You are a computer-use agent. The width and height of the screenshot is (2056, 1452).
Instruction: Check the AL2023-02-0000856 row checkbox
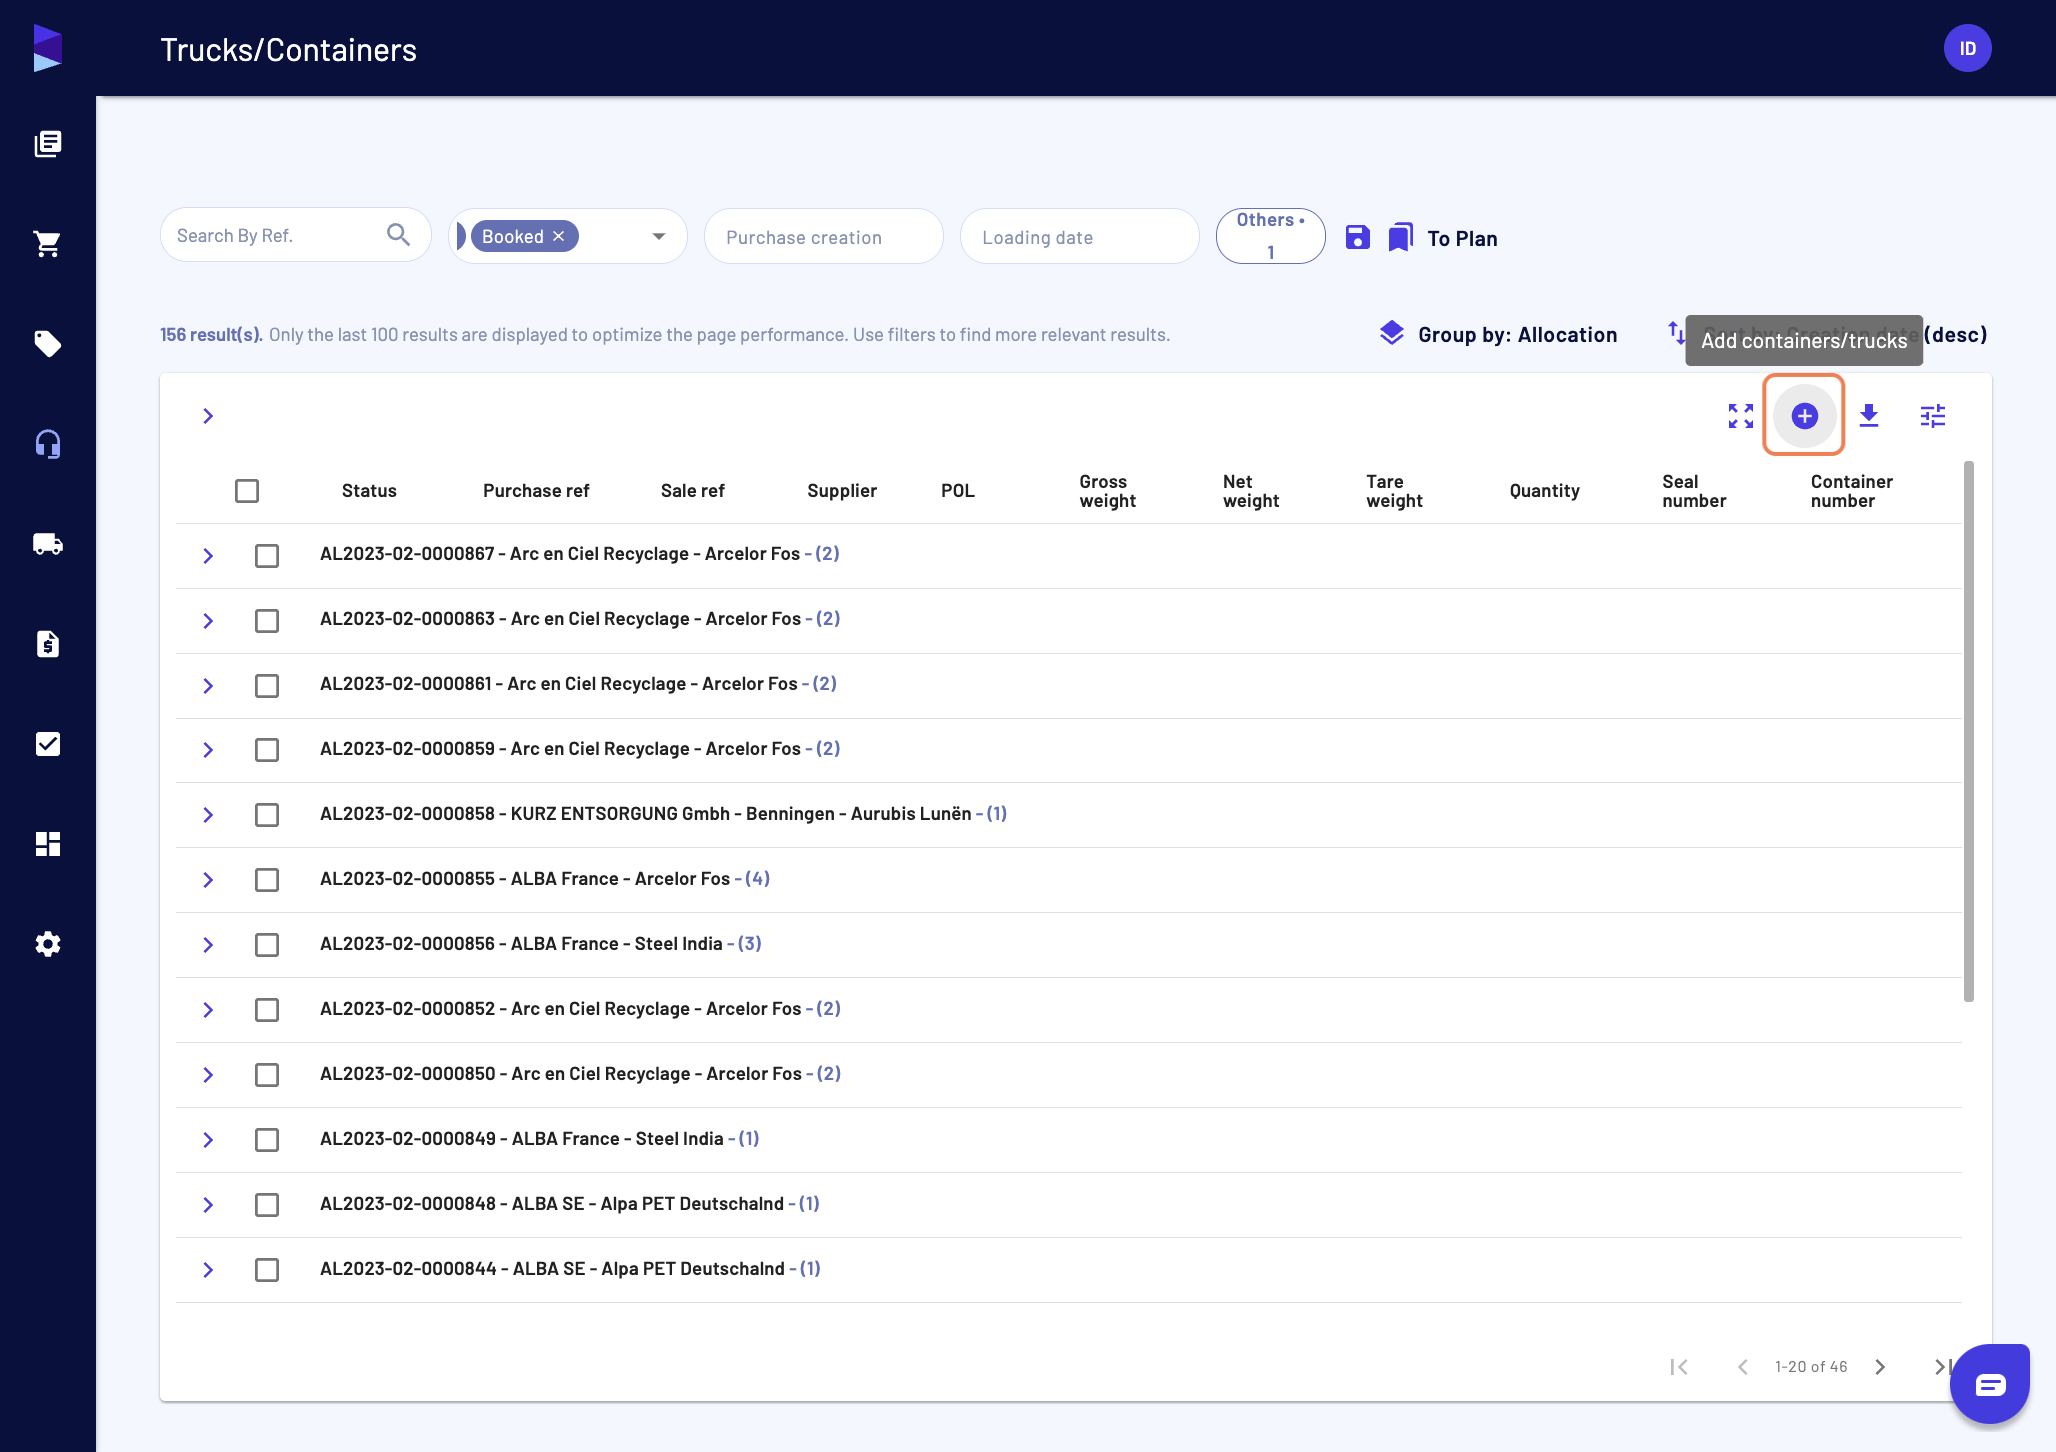click(267, 945)
